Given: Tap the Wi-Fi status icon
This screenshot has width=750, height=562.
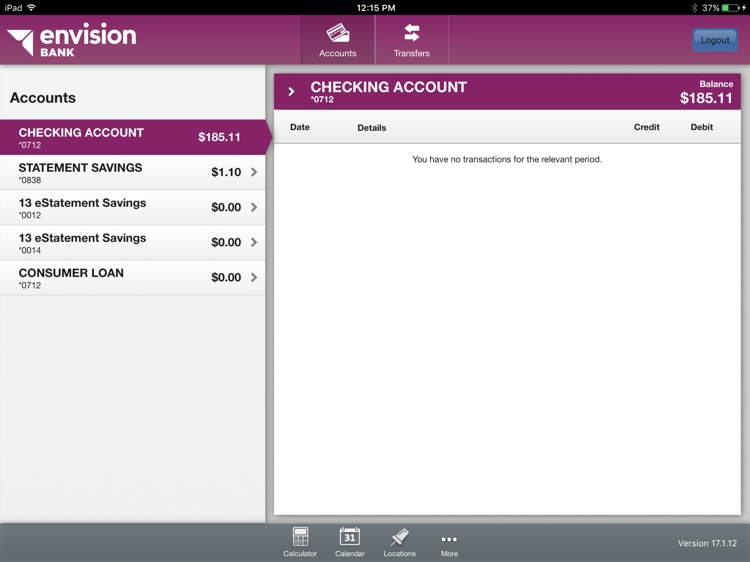Looking at the screenshot, I should tap(32, 8).
